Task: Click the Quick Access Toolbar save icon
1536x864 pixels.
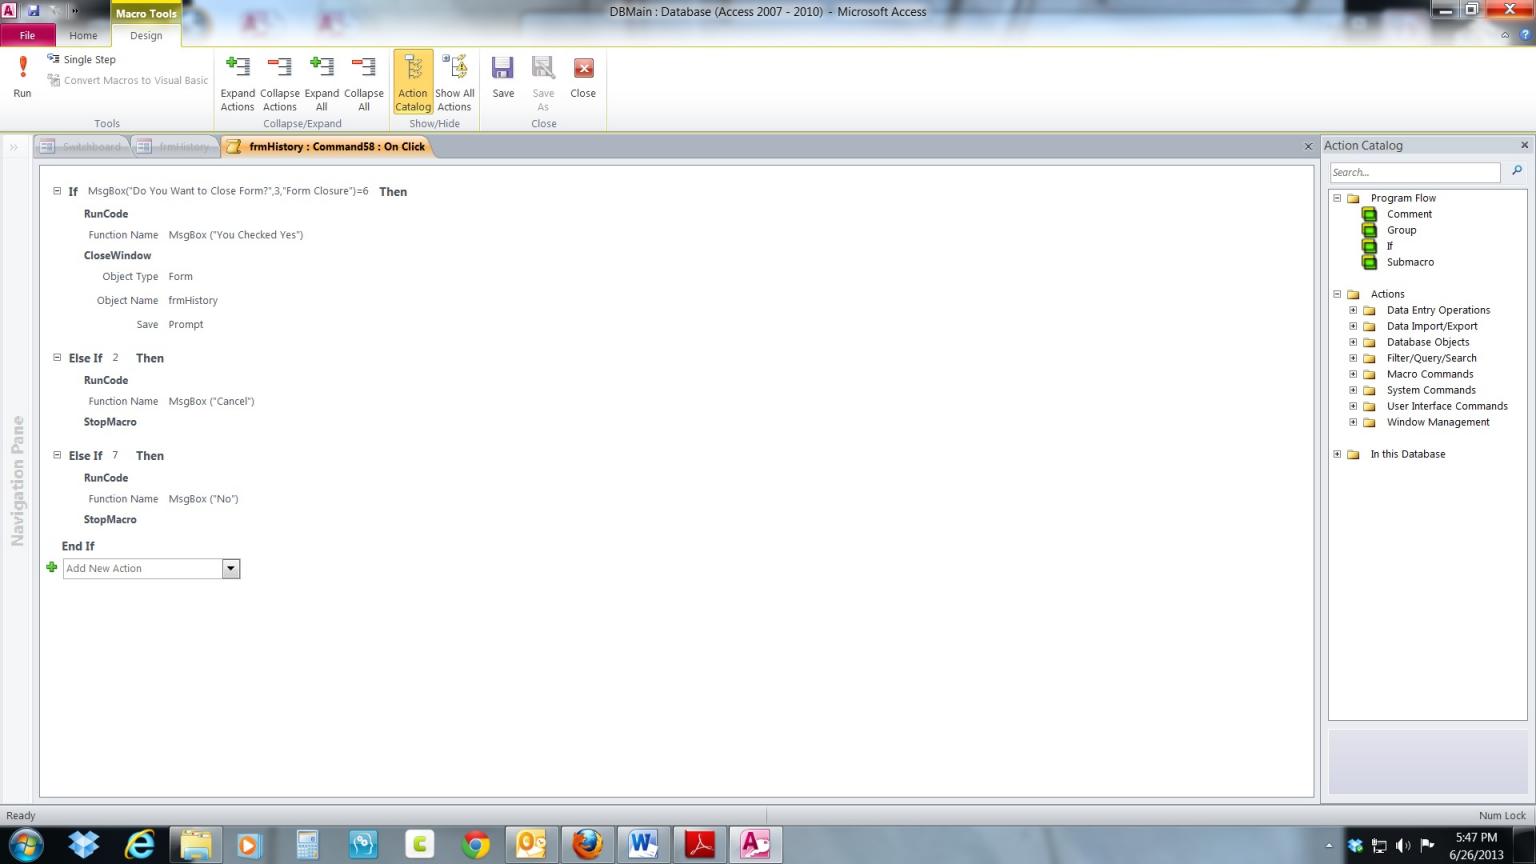Action: tap(33, 11)
